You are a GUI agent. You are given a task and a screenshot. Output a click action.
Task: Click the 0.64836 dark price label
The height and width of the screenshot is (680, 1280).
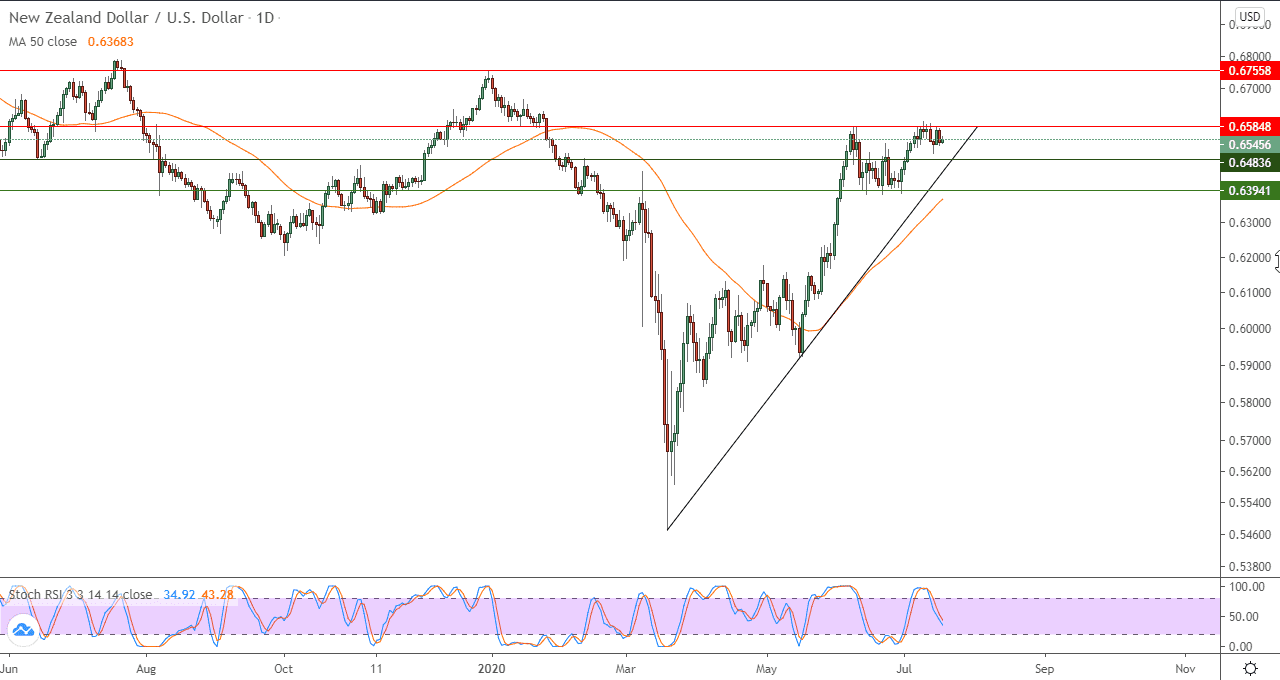1250,163
